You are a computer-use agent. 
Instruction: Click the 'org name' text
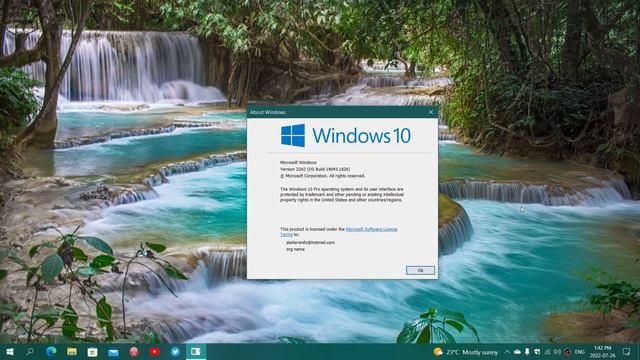pos(295,249)
